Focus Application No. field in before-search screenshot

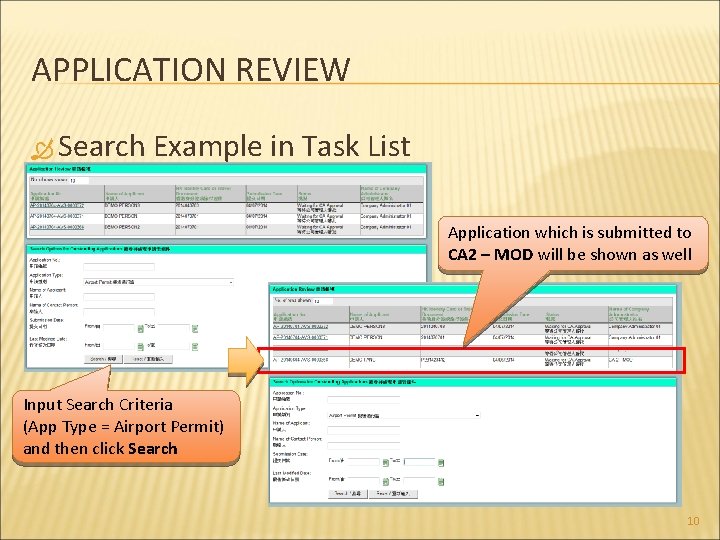pyautogui.click(x=119, y=267)
